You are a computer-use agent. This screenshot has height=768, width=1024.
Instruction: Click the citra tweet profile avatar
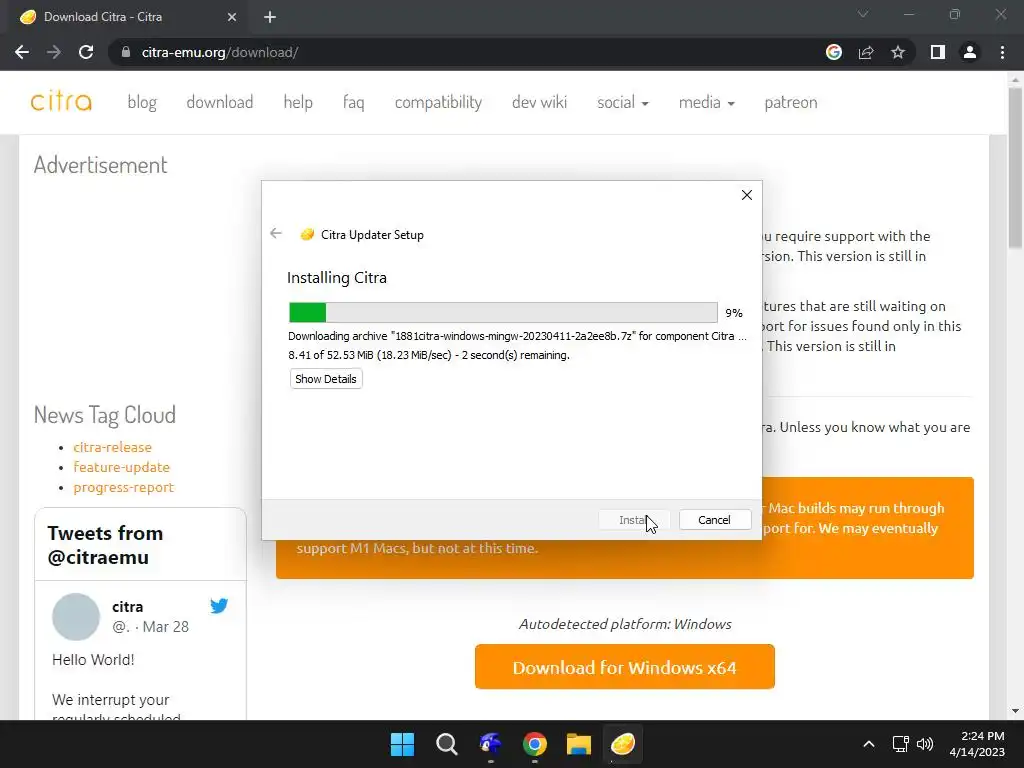point(76,616)
